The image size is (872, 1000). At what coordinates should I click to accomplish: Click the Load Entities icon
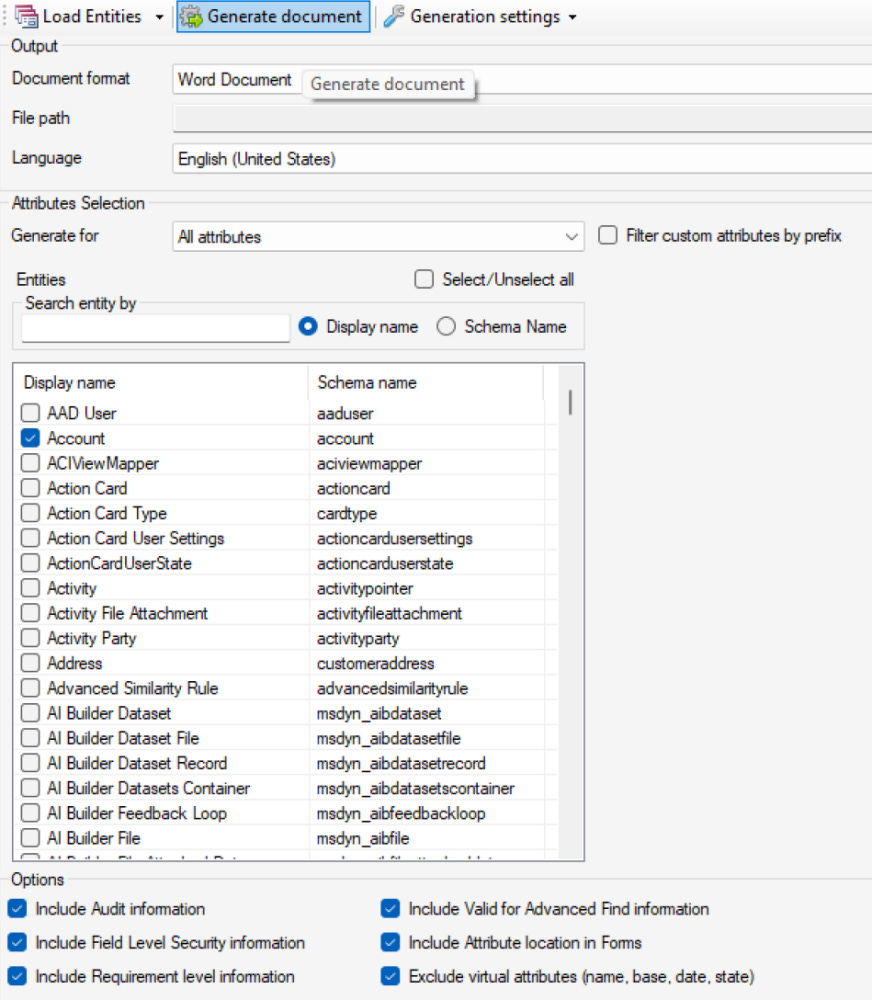click(x=26, y=16)
